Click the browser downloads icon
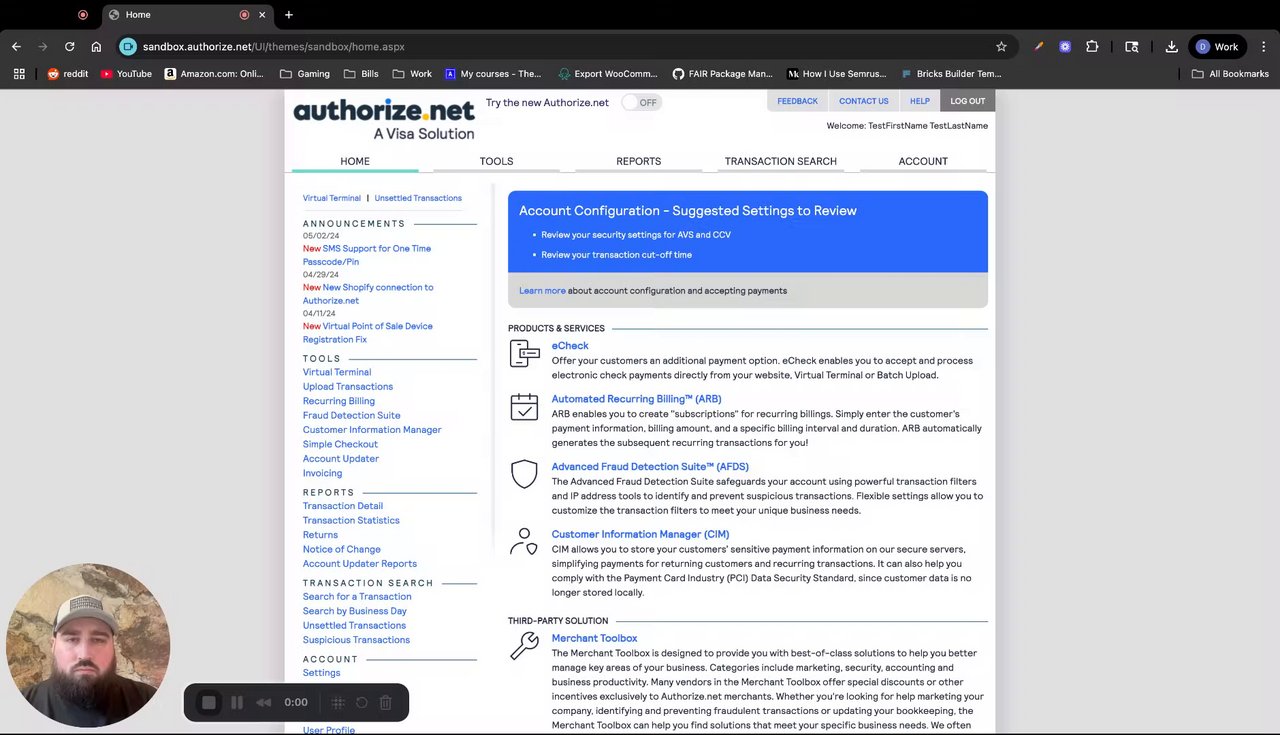Image resolution: width=1280 pixels, height=735 pixels. 1171,46
